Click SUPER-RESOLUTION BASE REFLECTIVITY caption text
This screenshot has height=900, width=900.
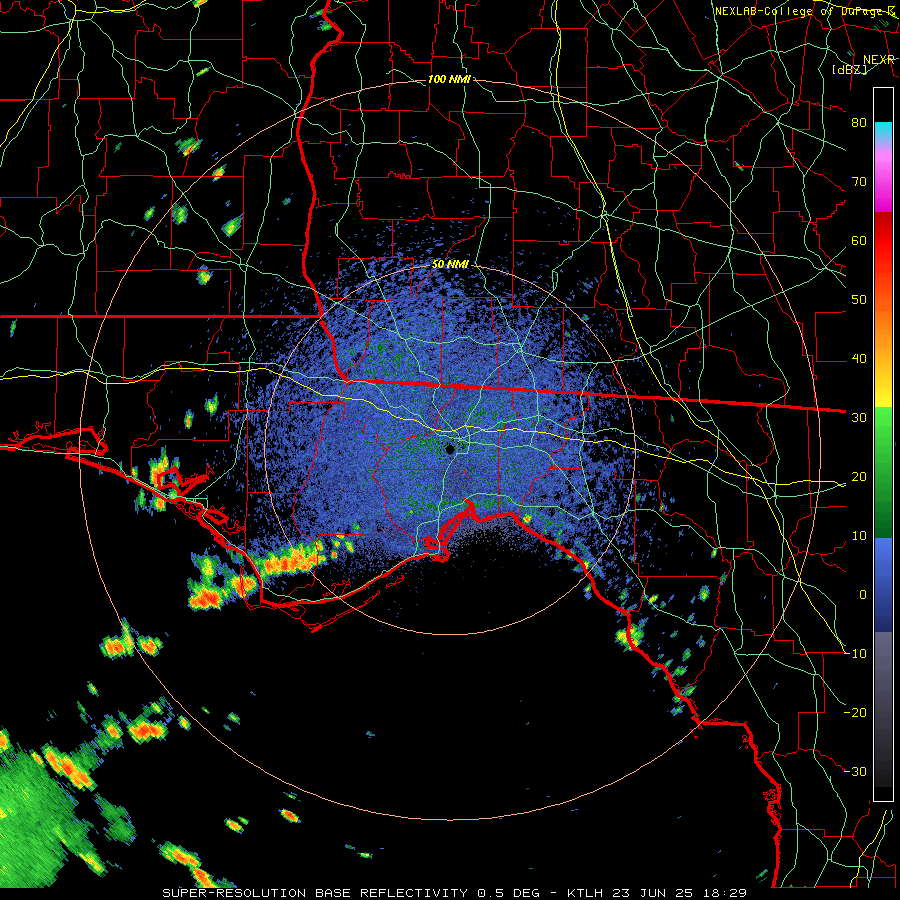315,893
